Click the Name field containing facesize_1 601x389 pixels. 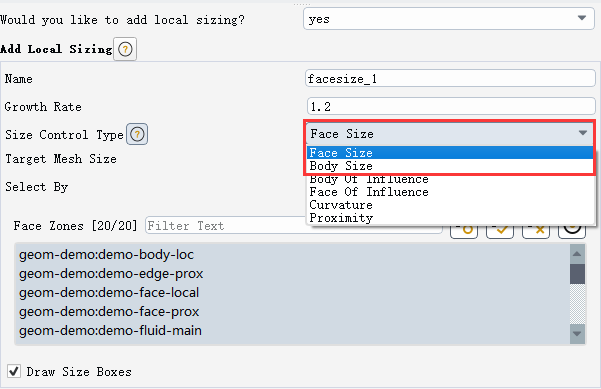(x=450, y=79)
